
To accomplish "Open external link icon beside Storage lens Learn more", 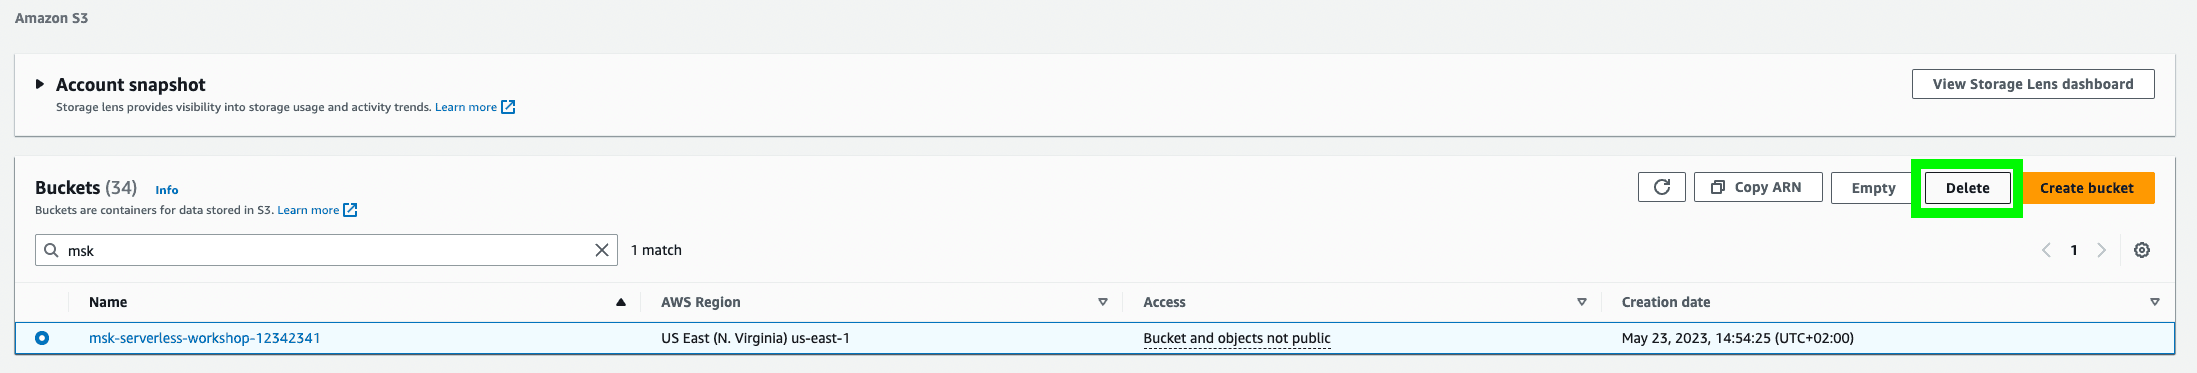I will [508, 107].
